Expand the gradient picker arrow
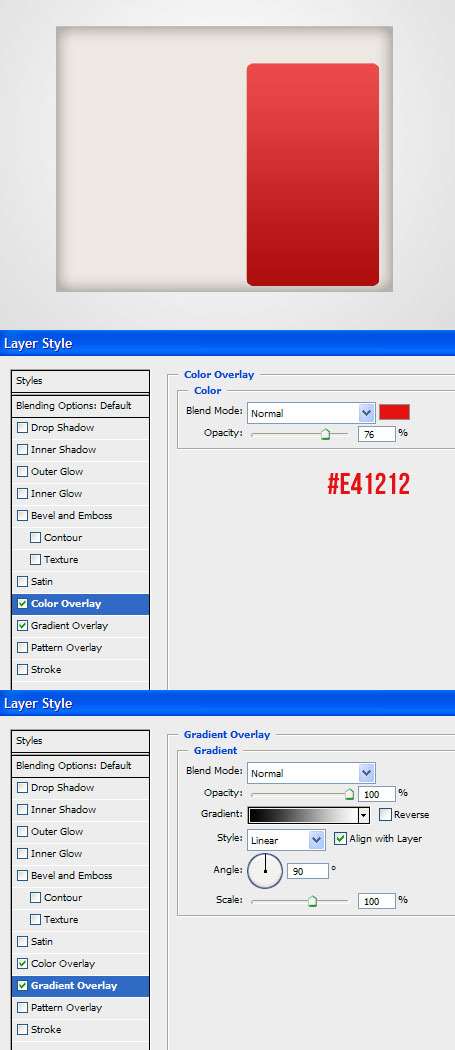 coord(364,816)
